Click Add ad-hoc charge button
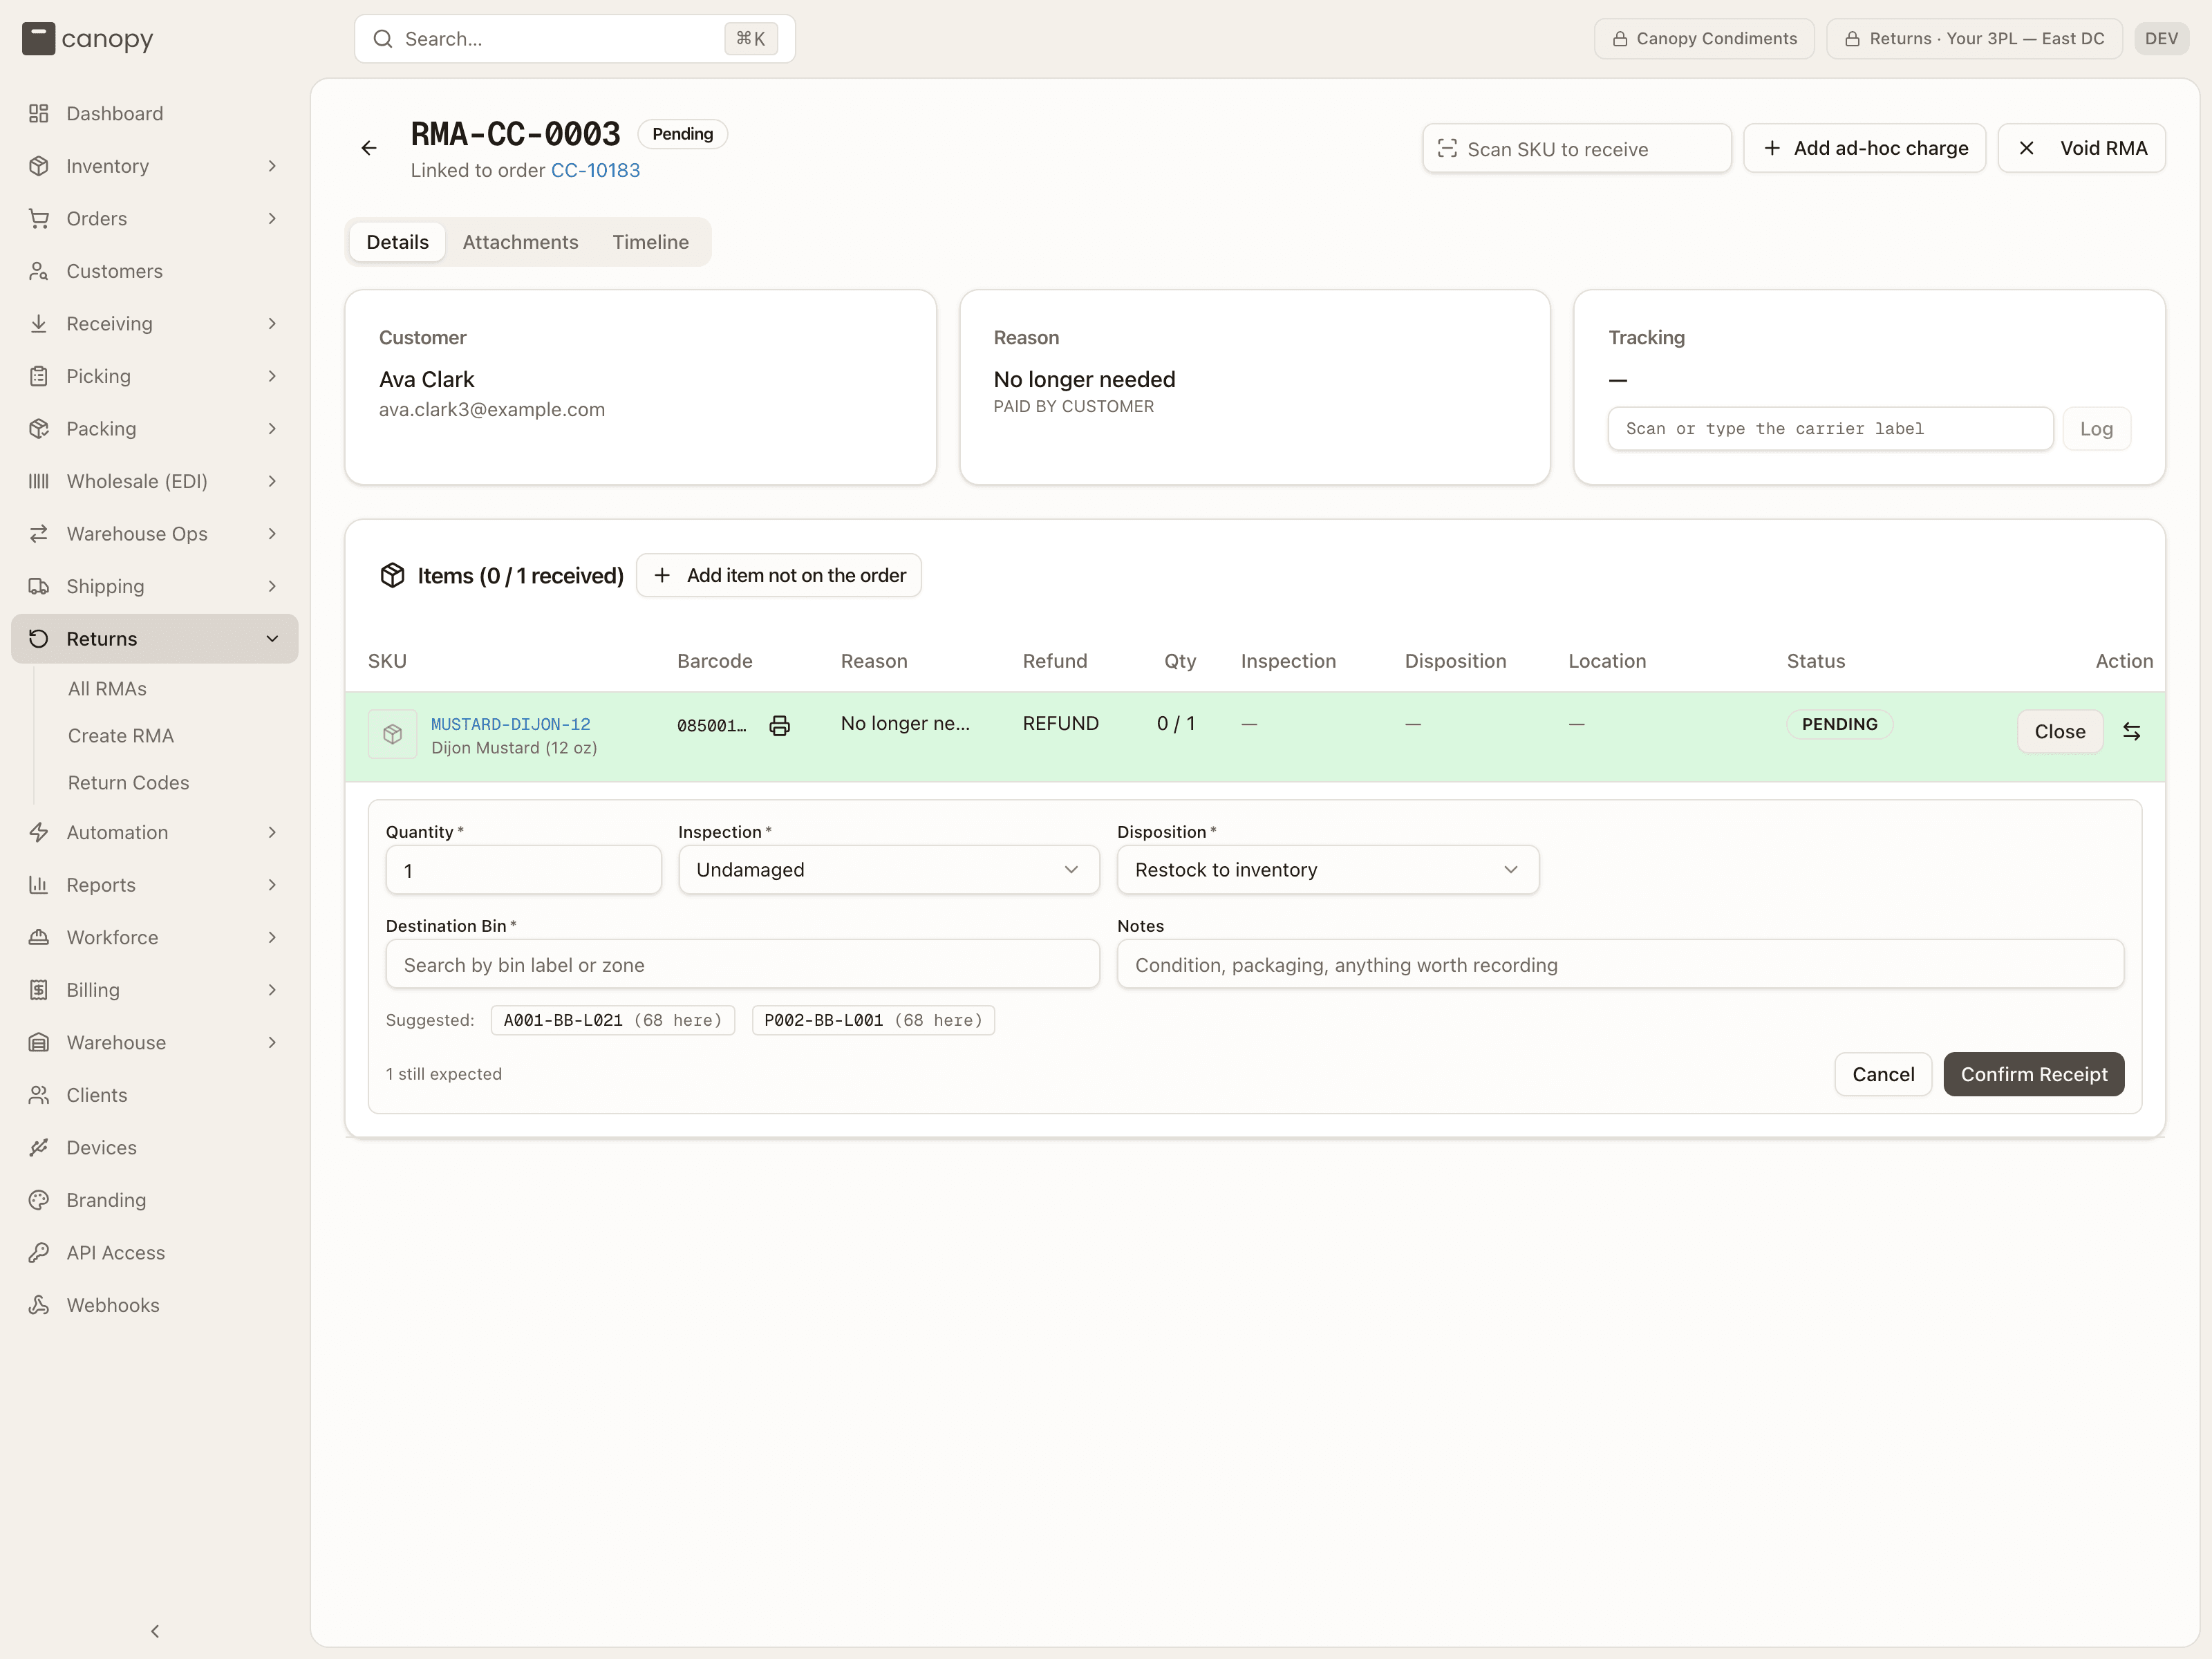 pyautogui.click(x=1864, y=148)
